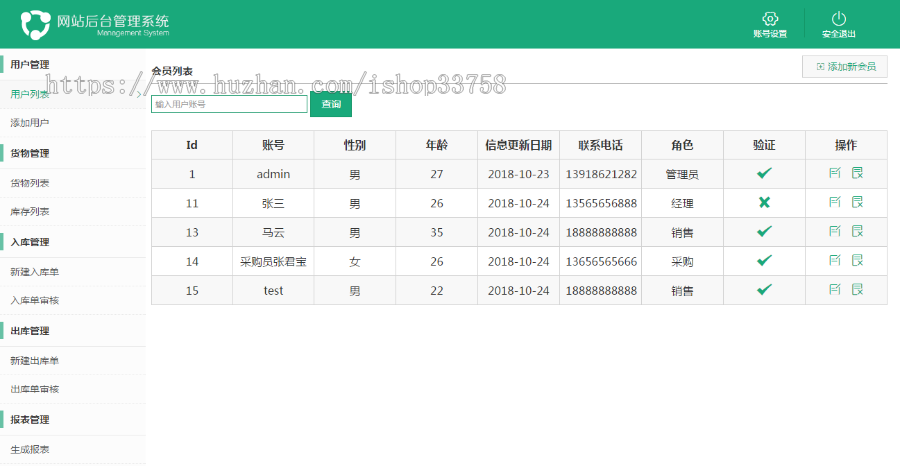
Task: Open 入库单审核 in sidebar
Action: (x=34, y=300)
